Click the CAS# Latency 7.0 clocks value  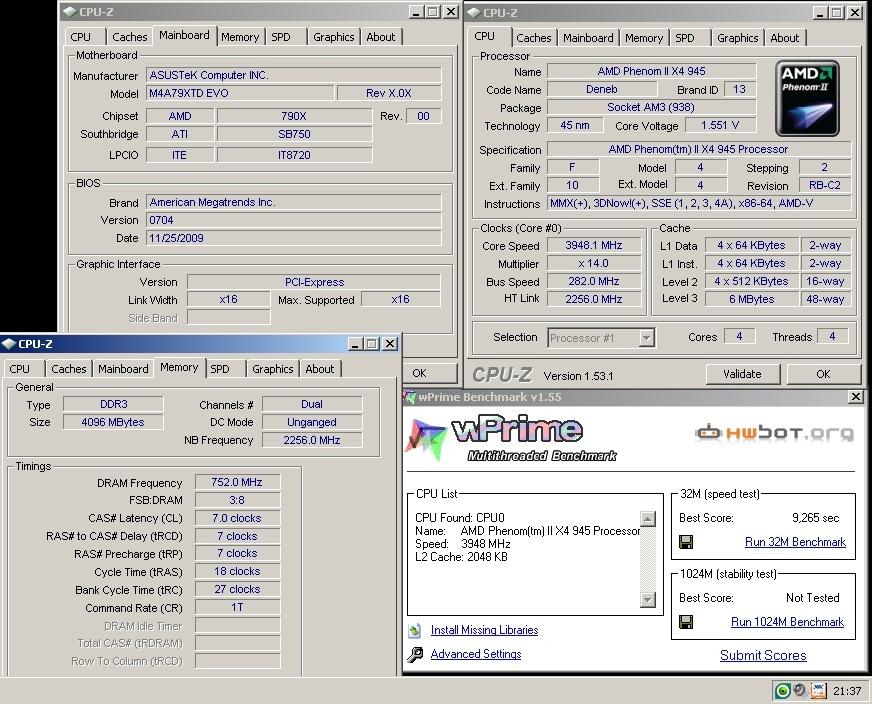click(x=237, y=518)
